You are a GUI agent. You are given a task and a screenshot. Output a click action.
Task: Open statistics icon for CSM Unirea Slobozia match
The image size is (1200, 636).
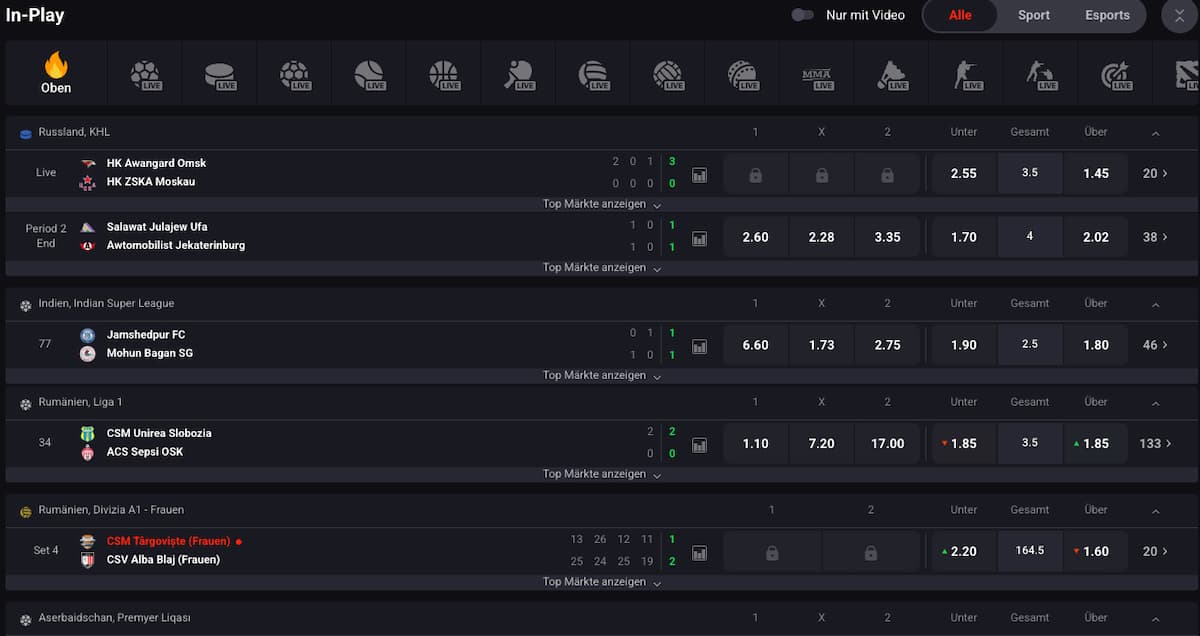click(699, 444)
